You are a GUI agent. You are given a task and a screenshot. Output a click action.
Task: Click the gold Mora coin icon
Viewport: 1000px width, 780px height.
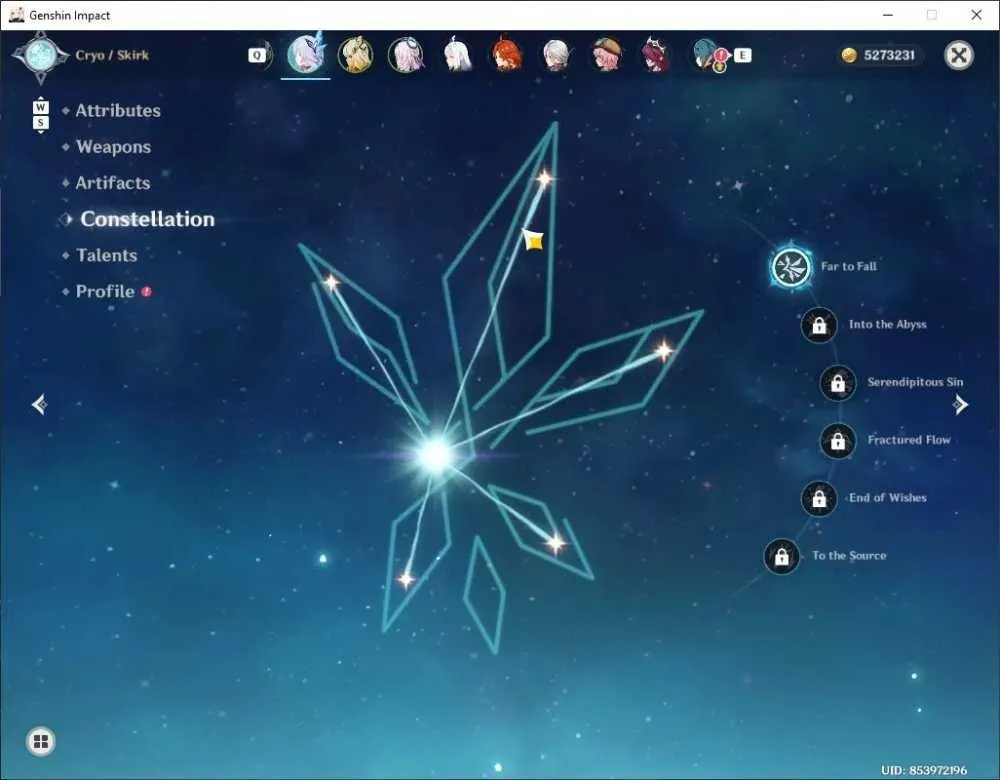click(x=849, y=55)
